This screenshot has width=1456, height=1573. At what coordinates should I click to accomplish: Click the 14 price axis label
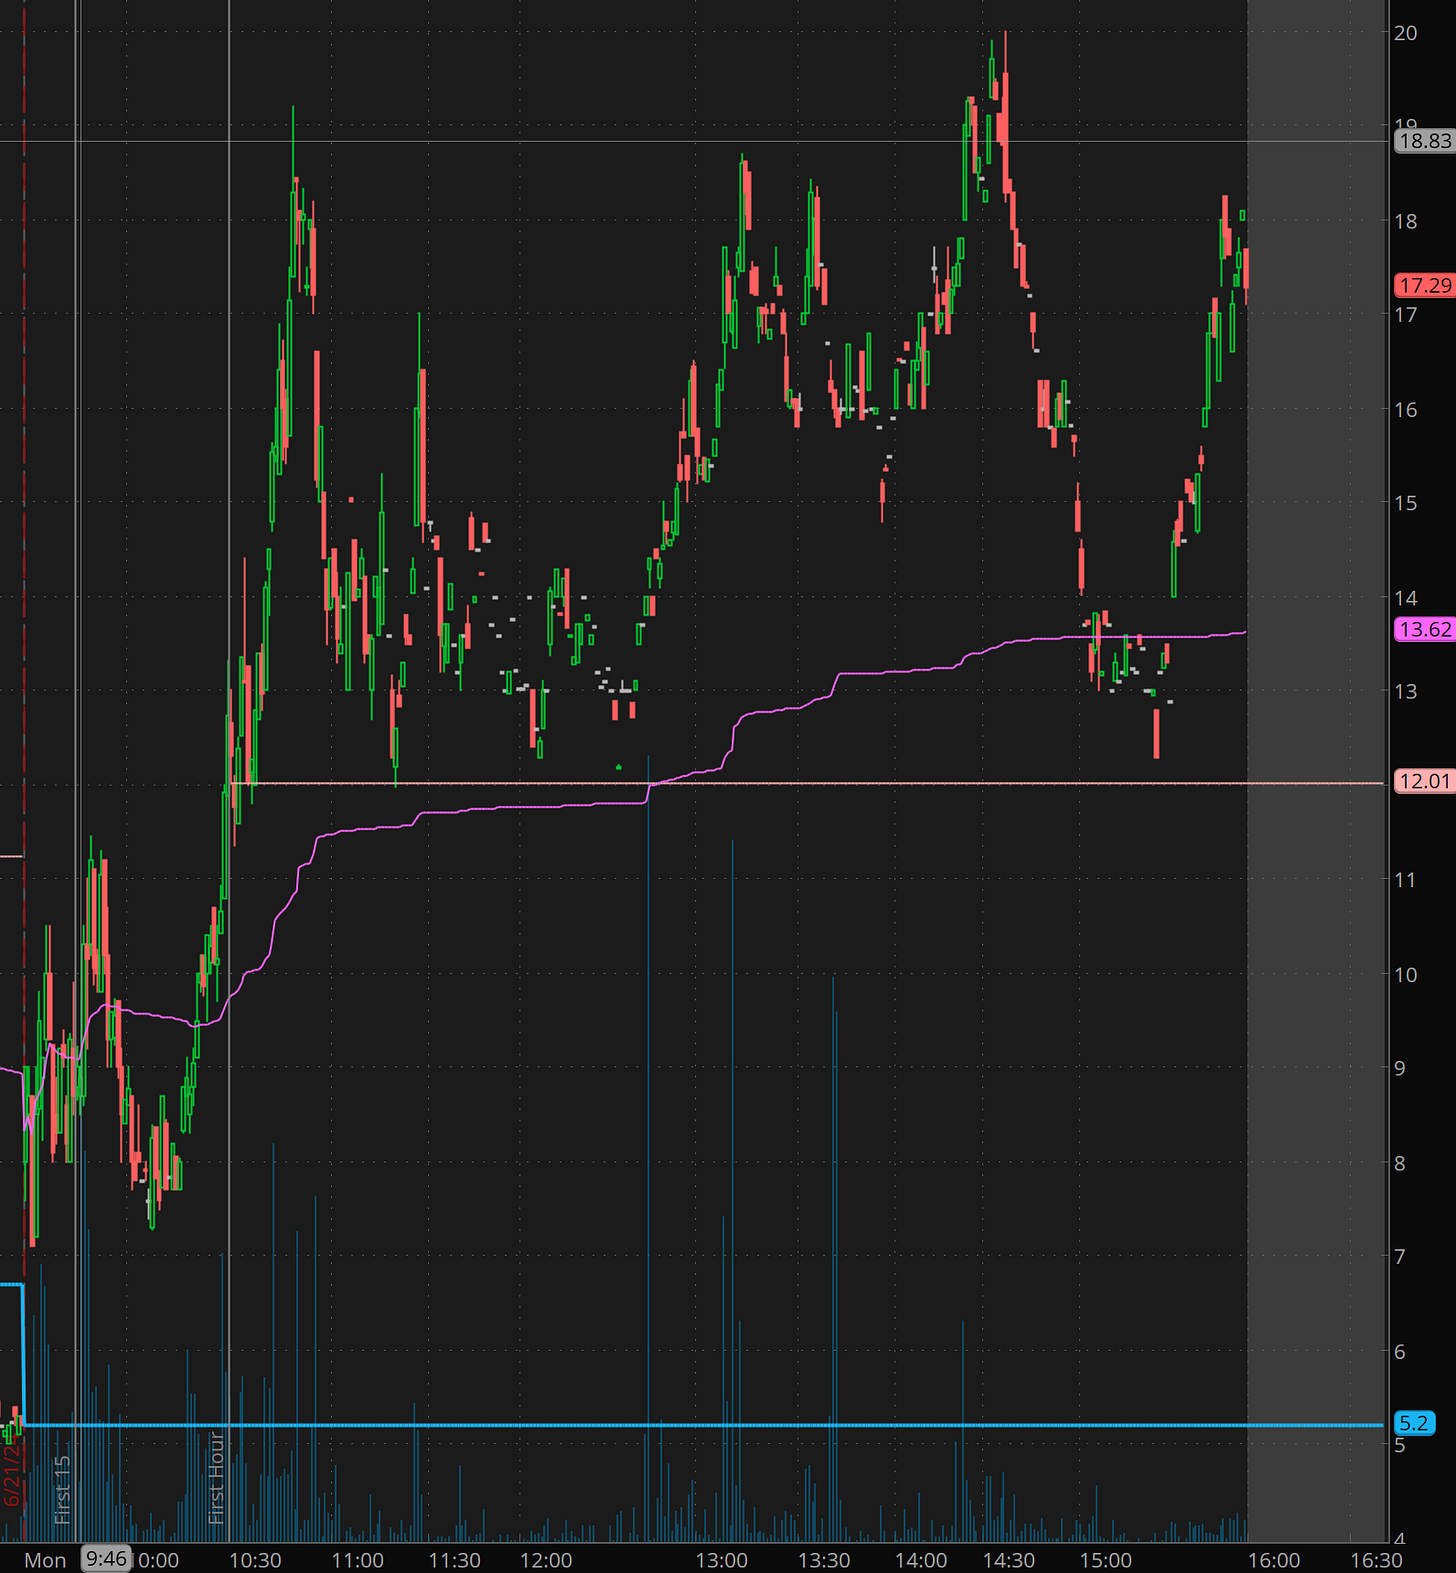pyautogui.click(x=1406, y=598)
